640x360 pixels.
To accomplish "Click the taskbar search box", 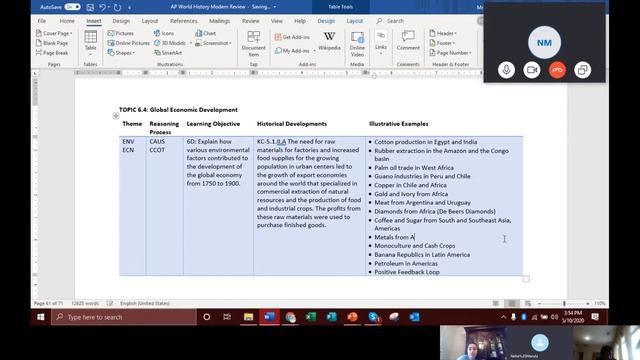I will [124, 317].
